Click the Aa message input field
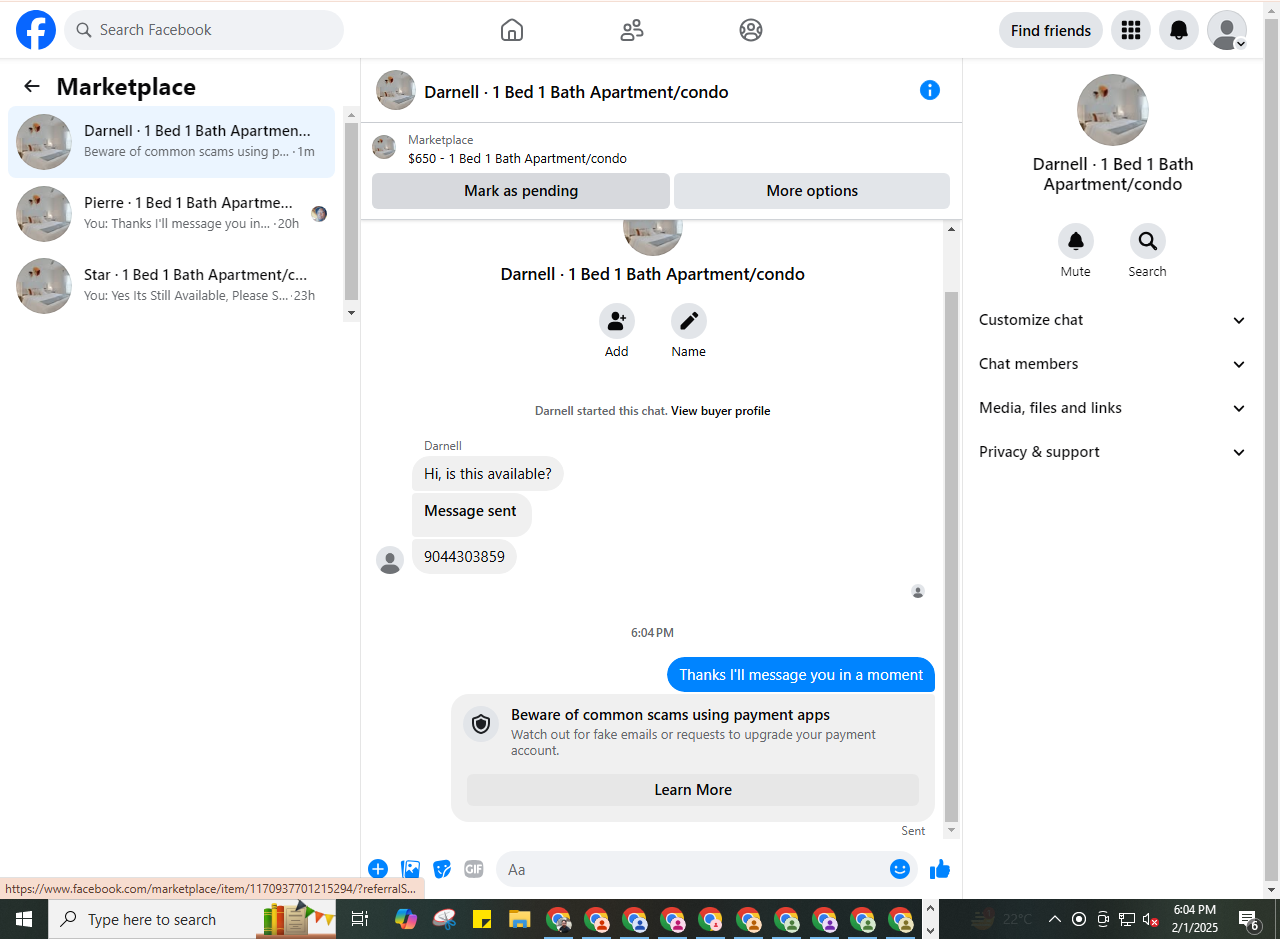This screenshot has width=1280, height=939. [693, 869]
